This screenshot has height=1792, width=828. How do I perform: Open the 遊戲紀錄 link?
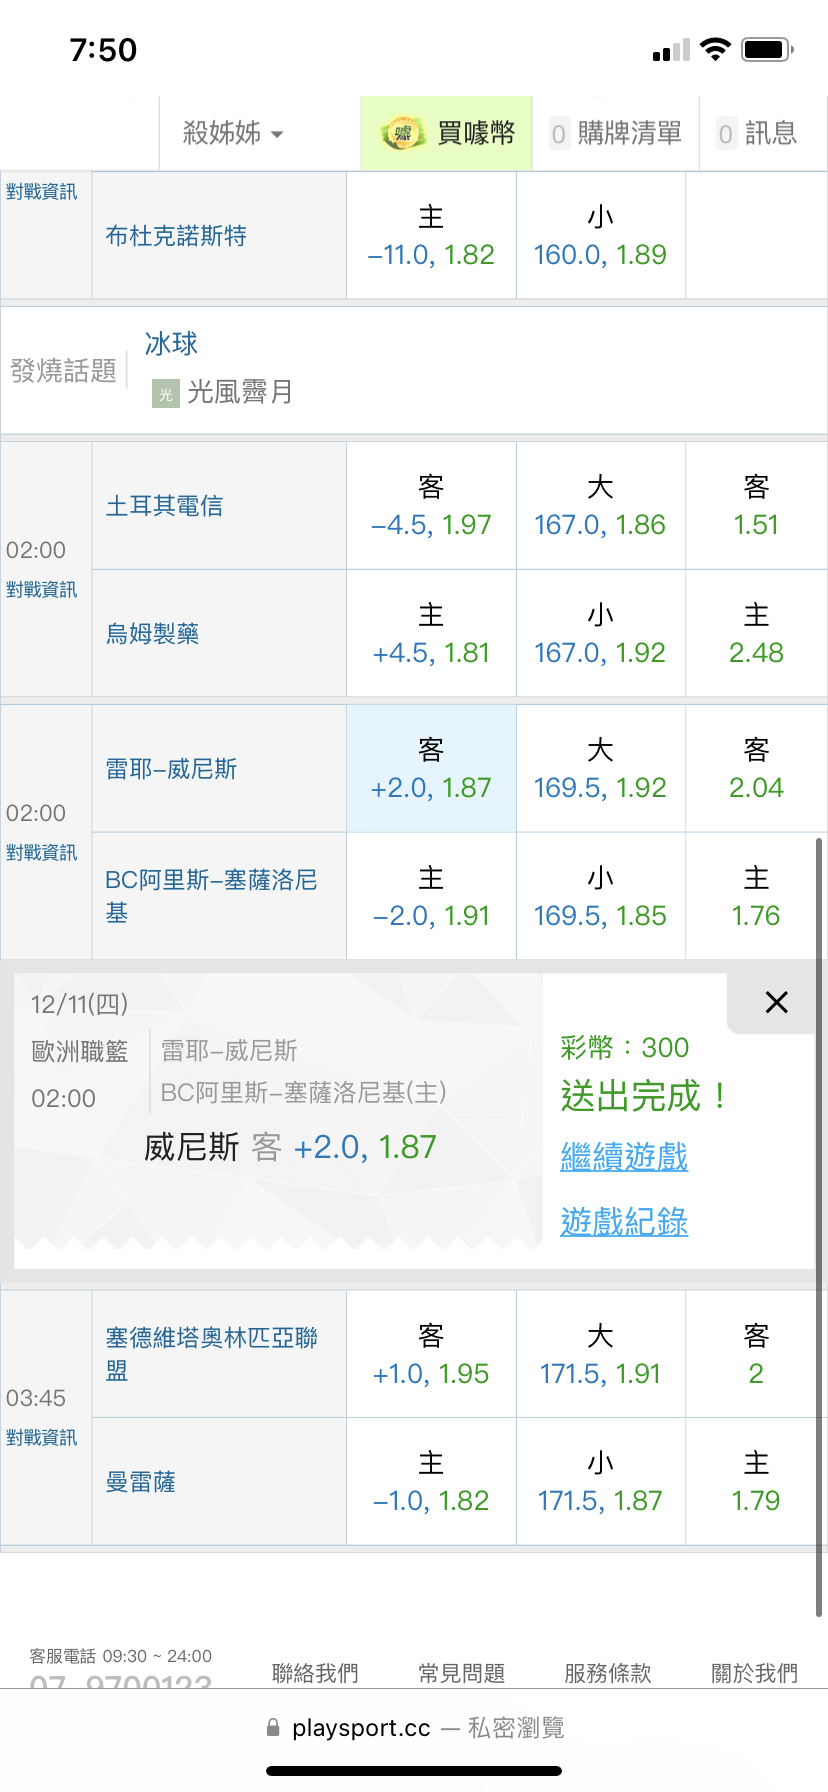coord(624,1221)
